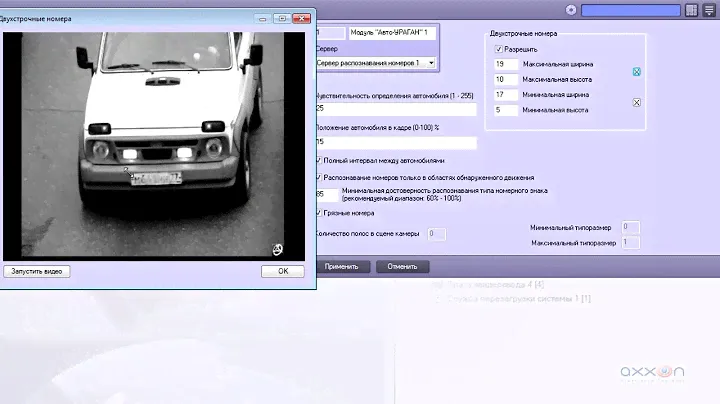Click the gray X icon beside minimum width
Image resolution: width=720 pixels, height=404 pixels.
point(636,102)
